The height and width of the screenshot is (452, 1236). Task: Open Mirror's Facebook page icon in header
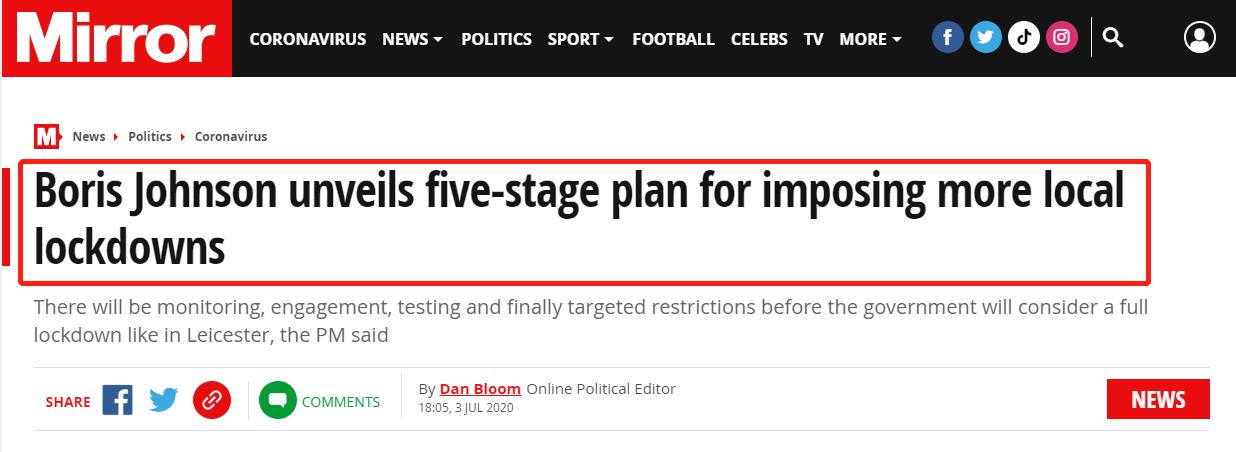(x=948, y=39)
